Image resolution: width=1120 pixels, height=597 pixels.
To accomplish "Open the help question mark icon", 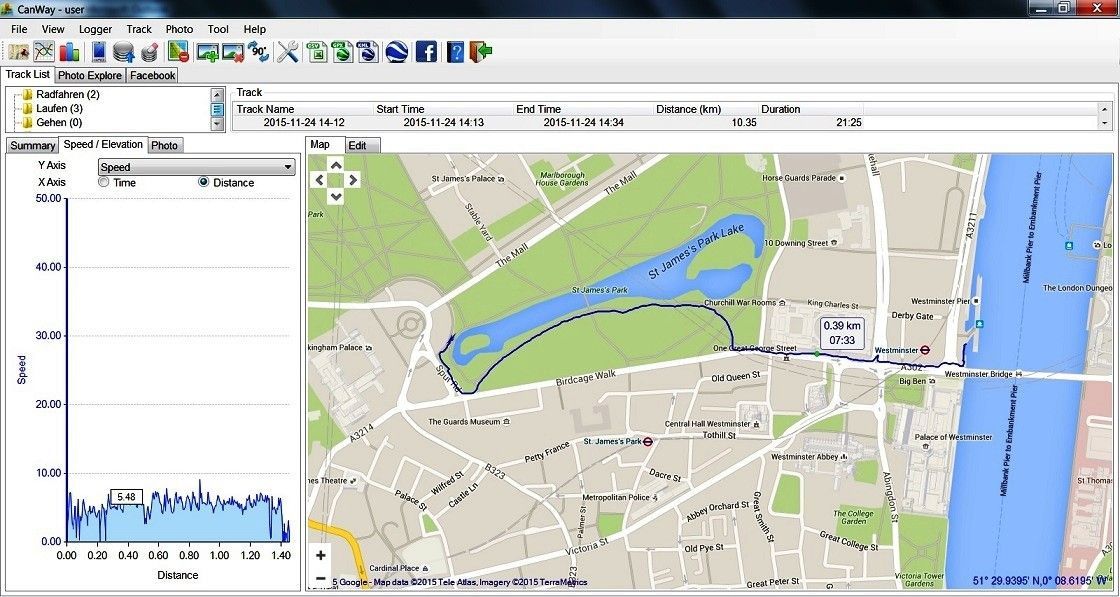I will point(456,52).
